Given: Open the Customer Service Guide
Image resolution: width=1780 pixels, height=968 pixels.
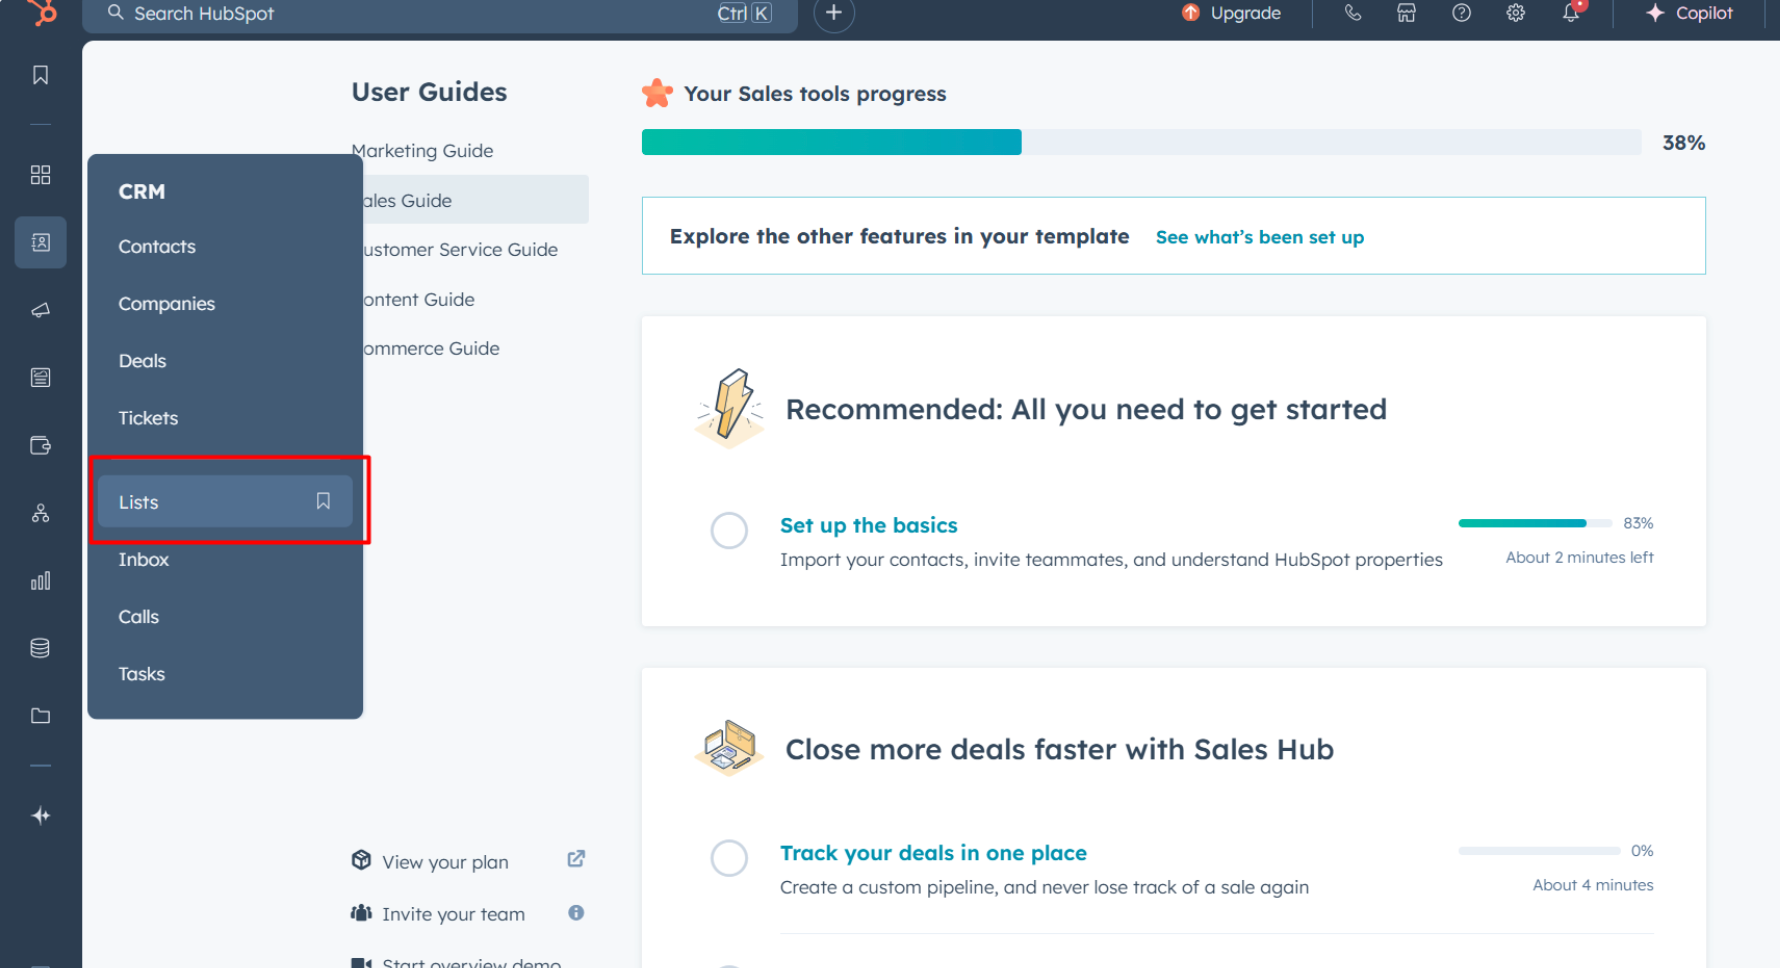Looking at the screenshot, I should tap(460, 250).
